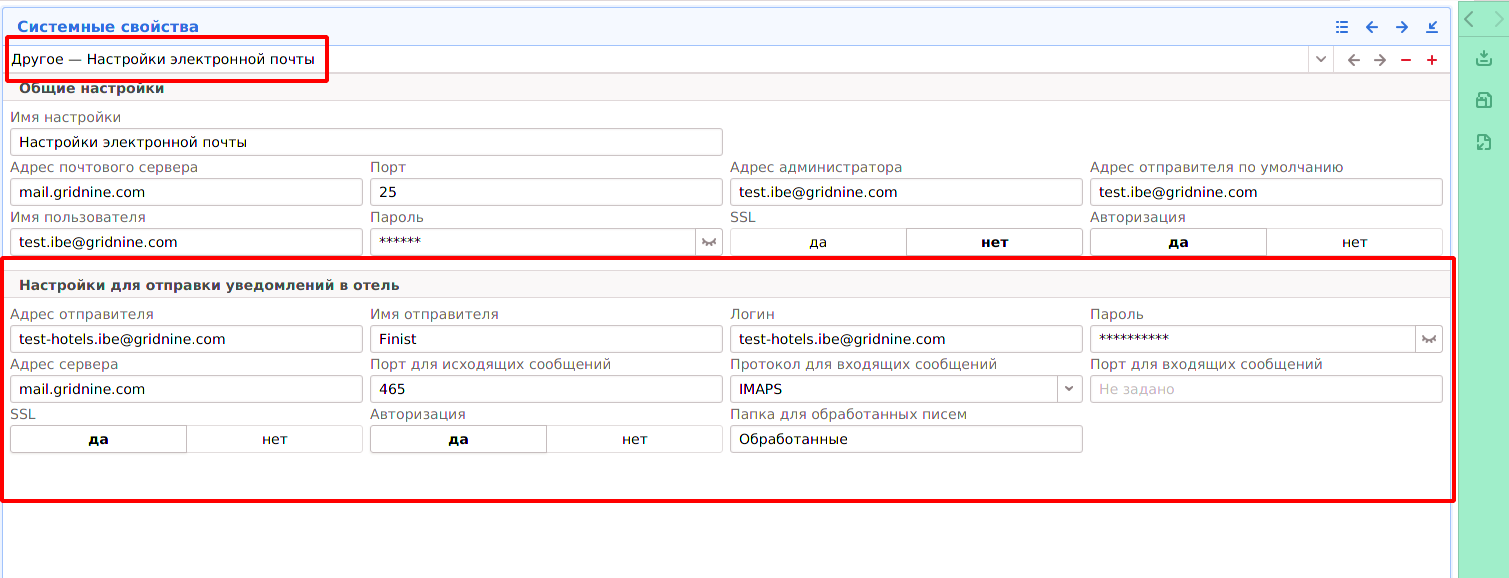Click the 'Имя отправителя' field containing Finist
The width and height of the screenshot is (1509, 578).
point(545,339)
